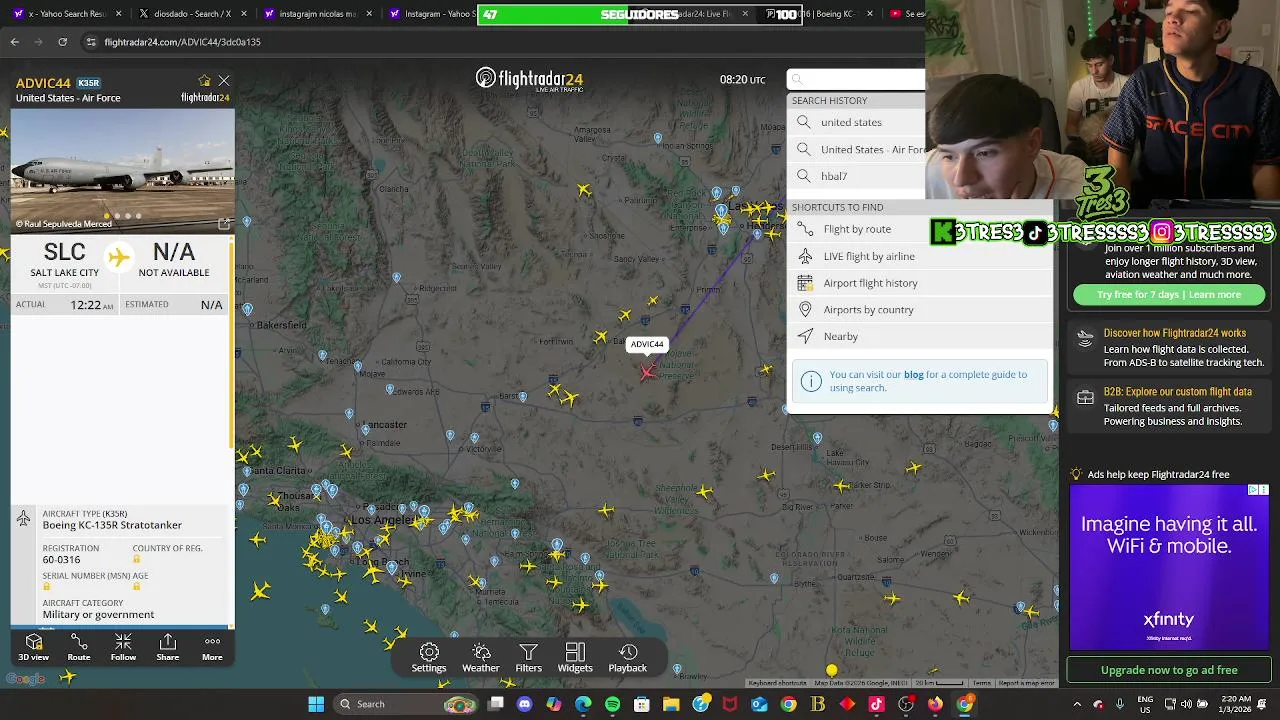
Task: Click the Windows taskbar Search box
Action: click(406, 704)
